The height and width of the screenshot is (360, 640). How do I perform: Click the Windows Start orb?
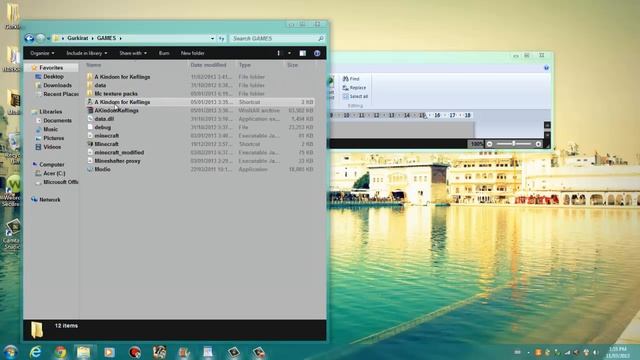tap(10, 351)
